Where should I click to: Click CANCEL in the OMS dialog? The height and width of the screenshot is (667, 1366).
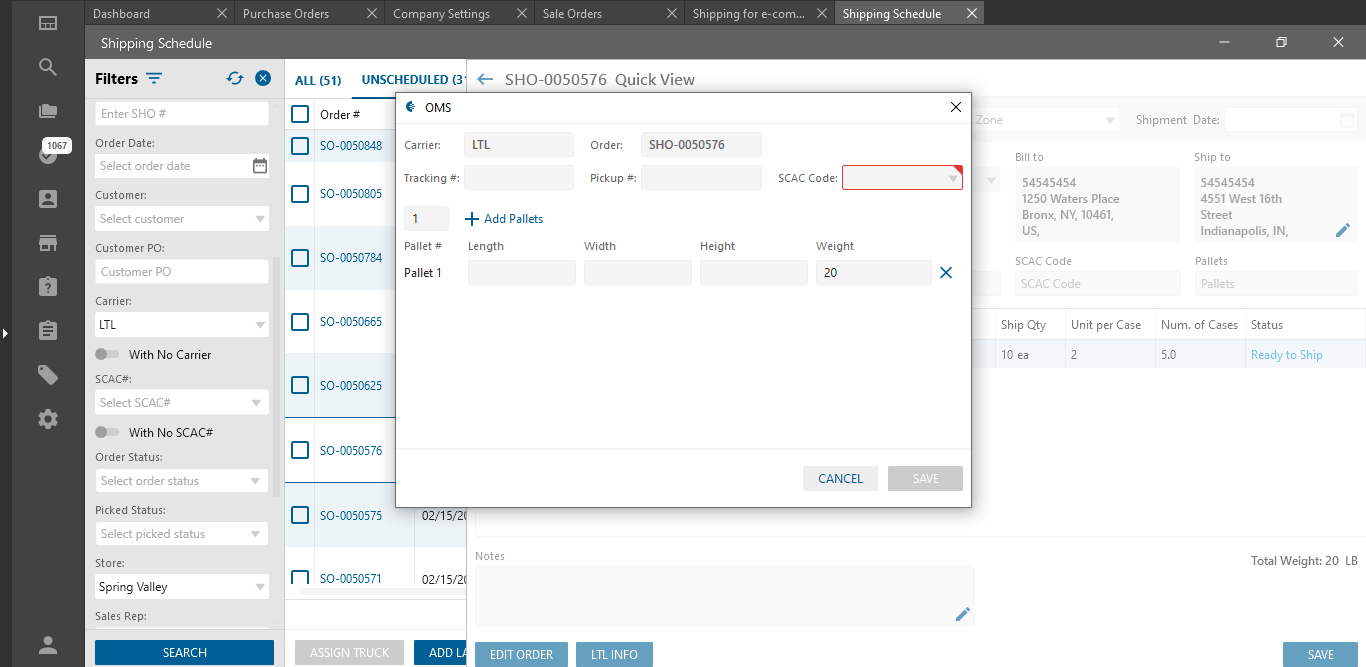click(840, 479)
